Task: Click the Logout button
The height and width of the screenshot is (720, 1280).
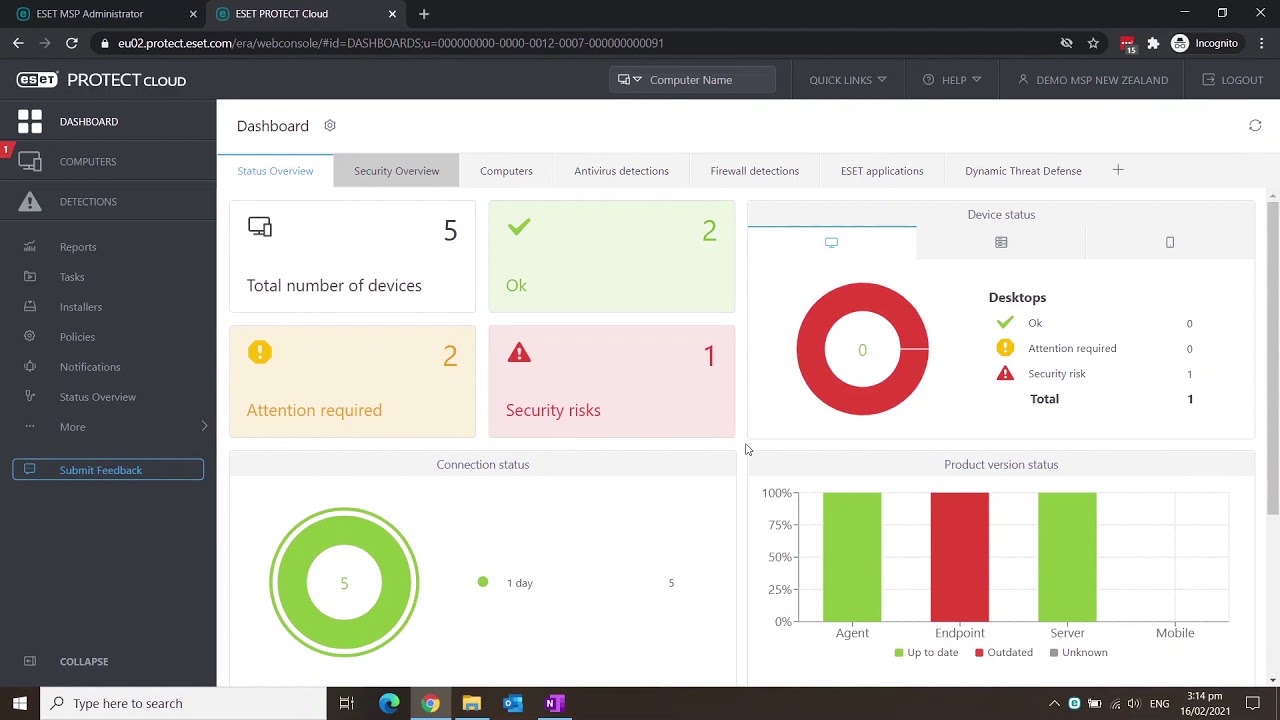Action: click(x=1232, y=80)
